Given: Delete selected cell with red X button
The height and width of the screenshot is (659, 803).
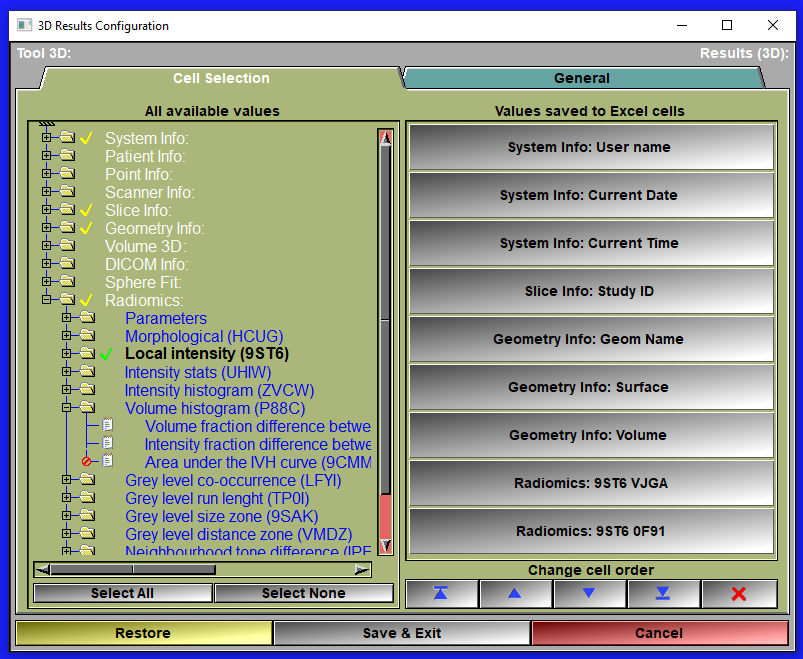Looking at the screenshot, I should click(x=739, y=593).
